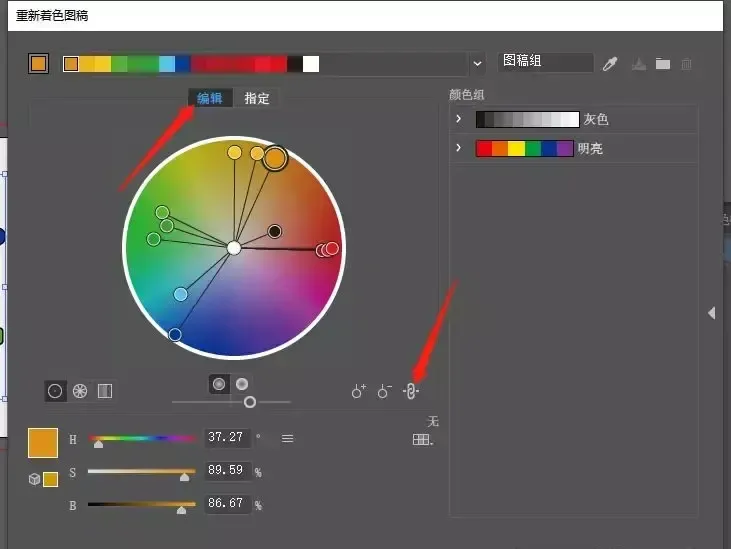Click the new color group folder icon
The width and height of the screenshot is (731, 549).
pyautogui.click(x=662, y=64)
